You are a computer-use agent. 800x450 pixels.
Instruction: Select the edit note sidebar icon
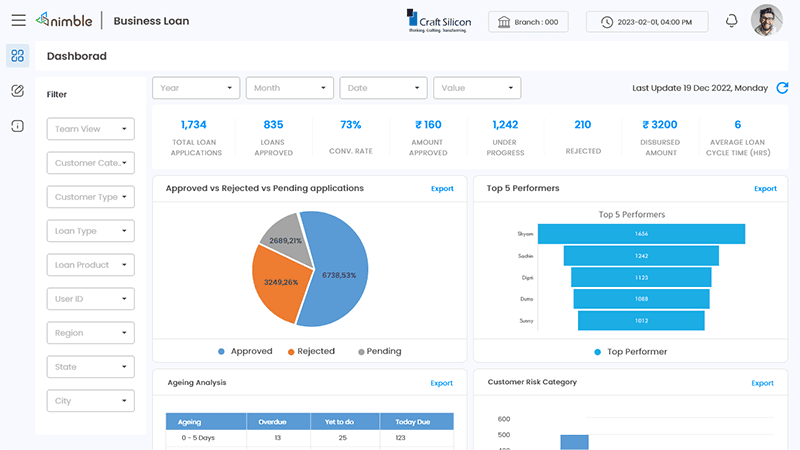pos(17,91)
